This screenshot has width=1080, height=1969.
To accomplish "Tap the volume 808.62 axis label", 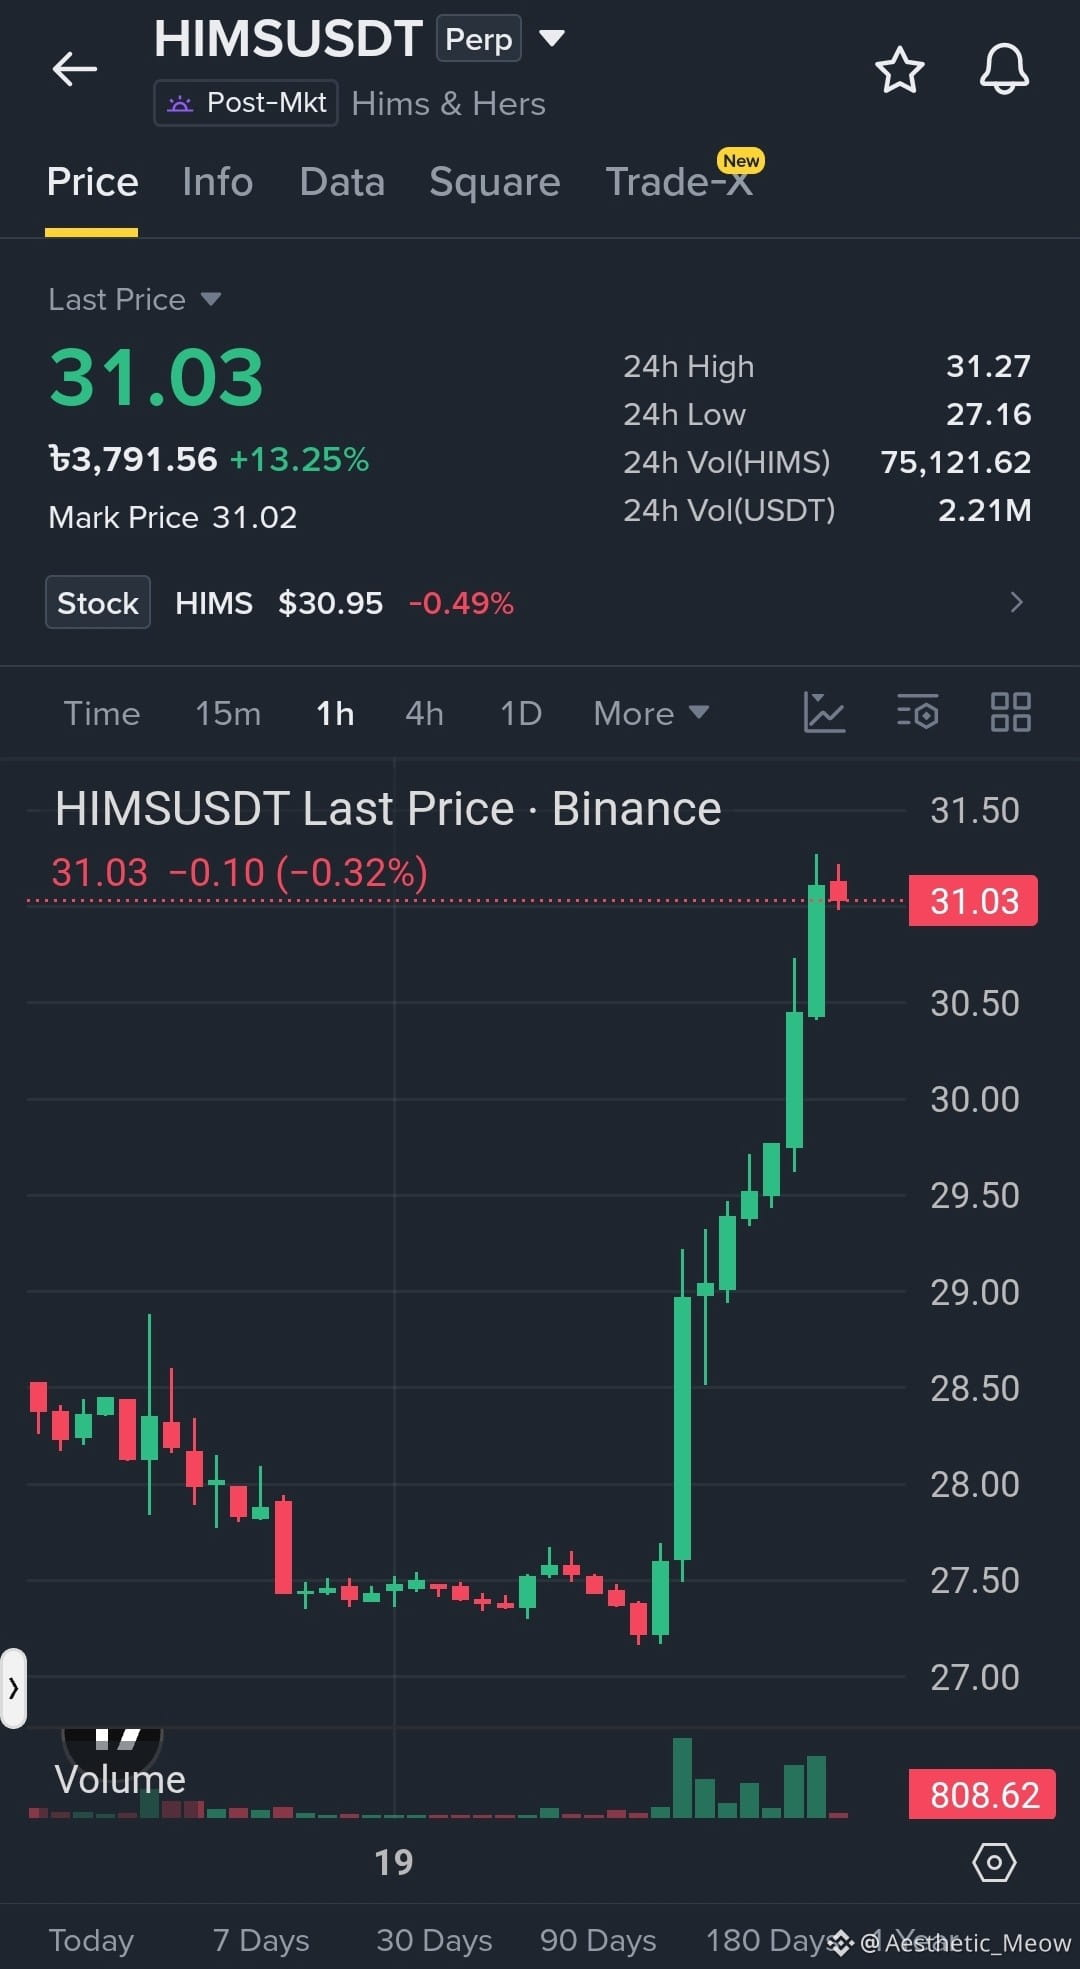I will [982, 1794].
